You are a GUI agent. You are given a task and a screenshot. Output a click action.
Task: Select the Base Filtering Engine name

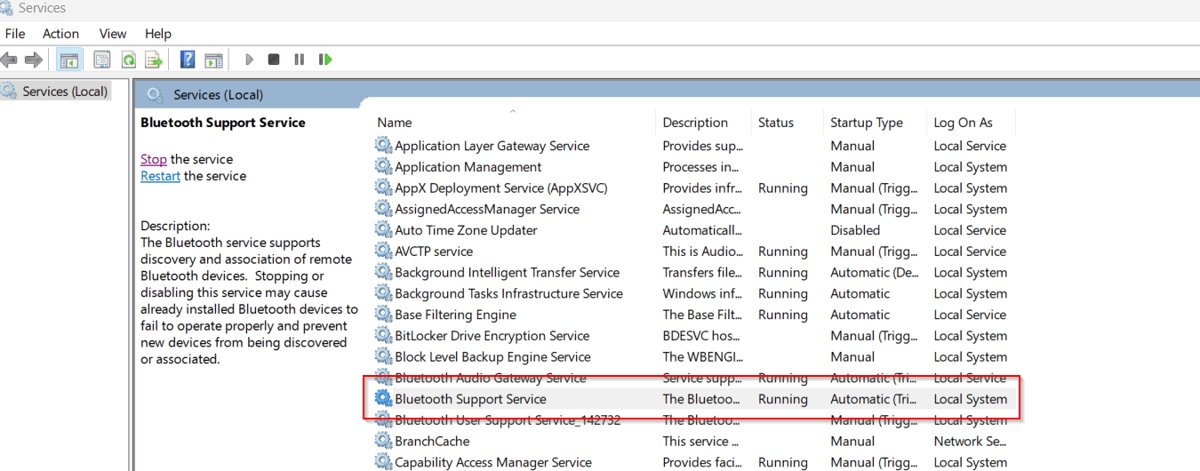click(x=455, y=314)
